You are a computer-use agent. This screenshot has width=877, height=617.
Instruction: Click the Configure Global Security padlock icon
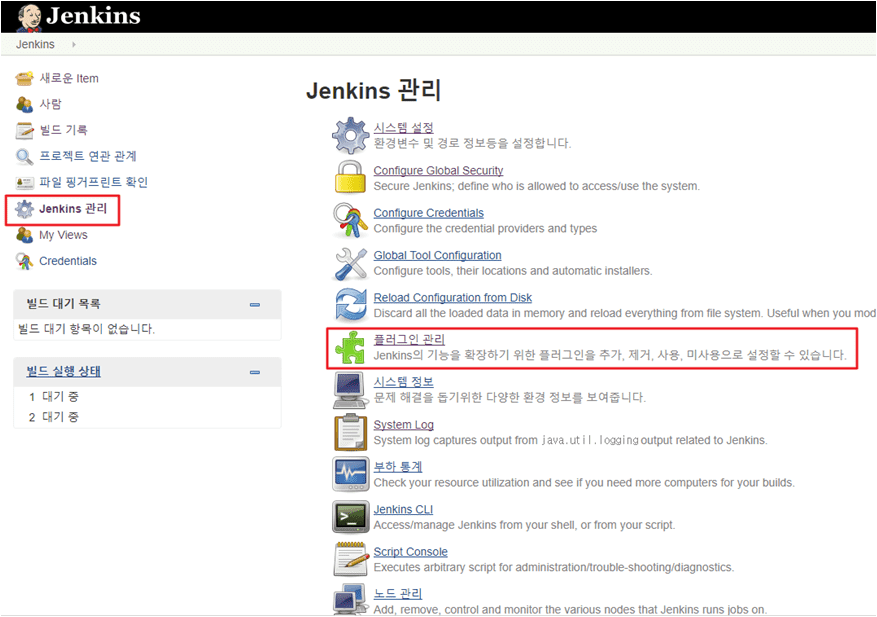pos(350,177)
